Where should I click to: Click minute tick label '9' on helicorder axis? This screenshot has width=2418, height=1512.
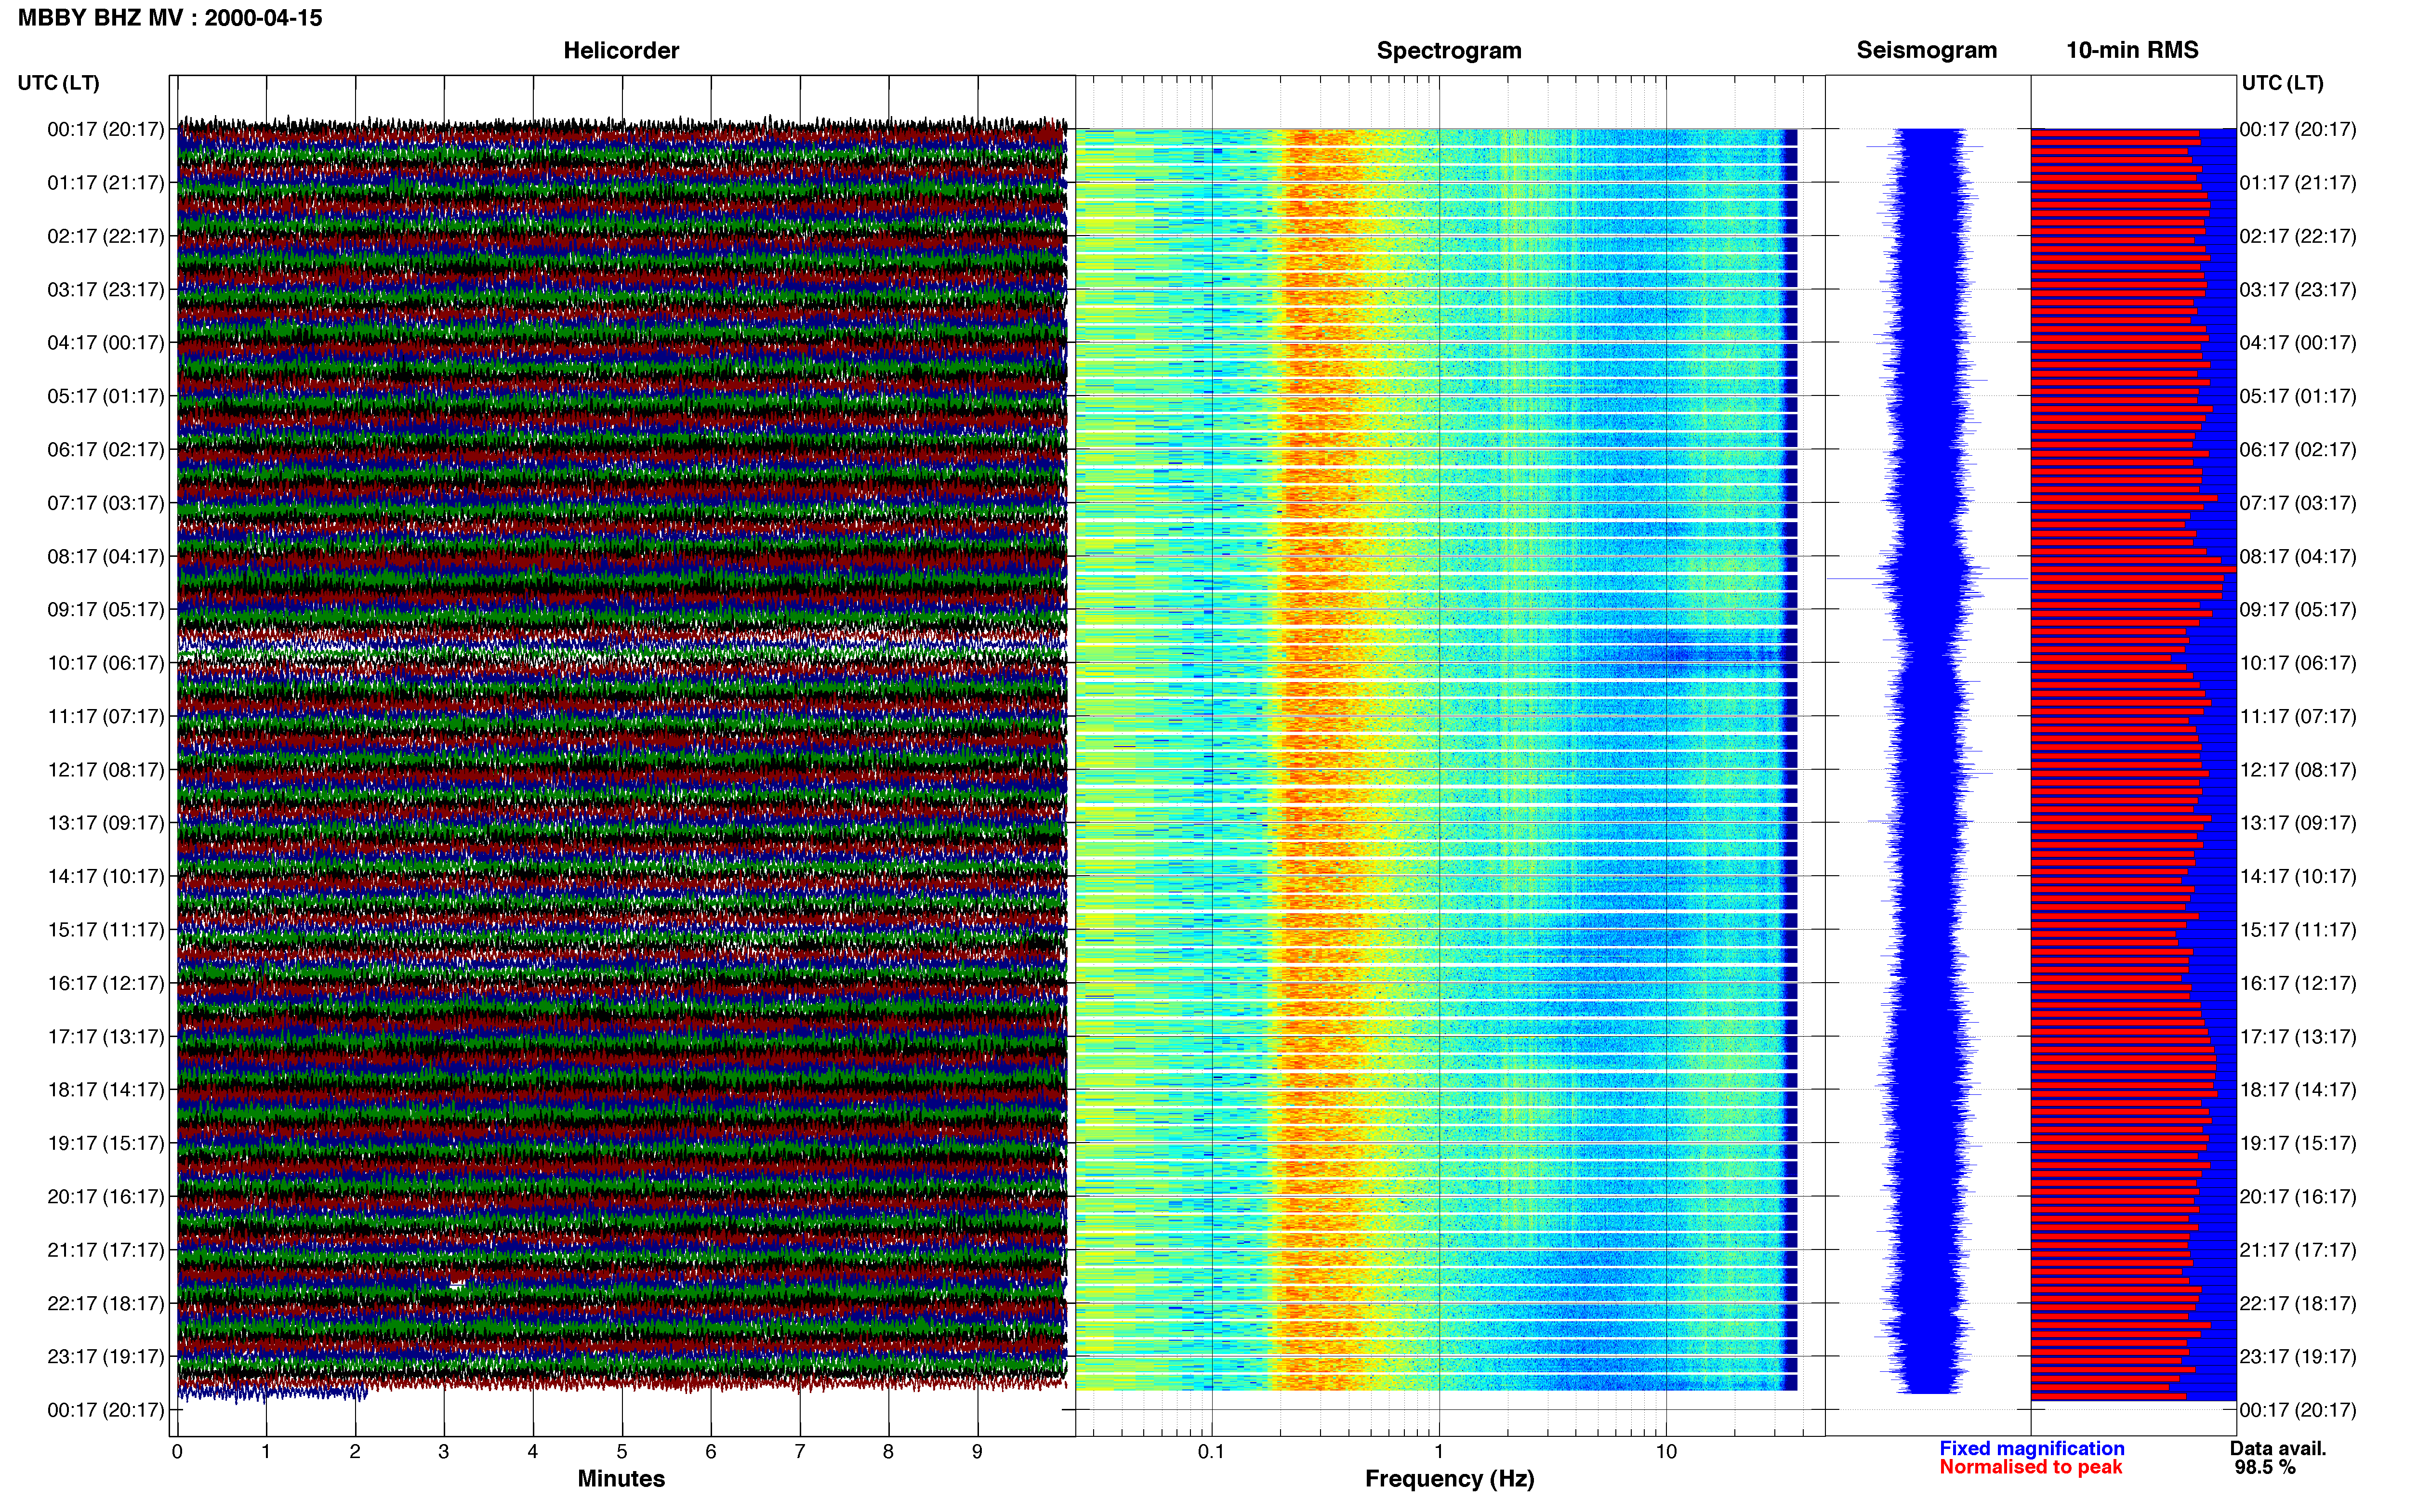[x=977, y=1452]
